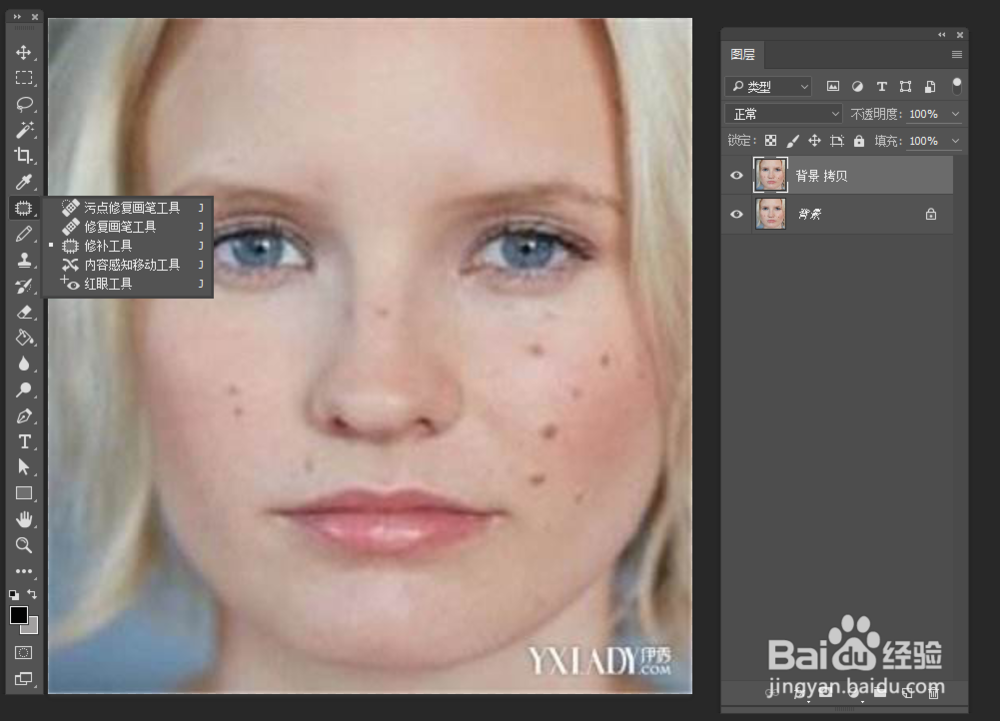The image size is (1000, 721).
Task: Select the Clone Stamp tool
Action: click(x=24, y=260)
